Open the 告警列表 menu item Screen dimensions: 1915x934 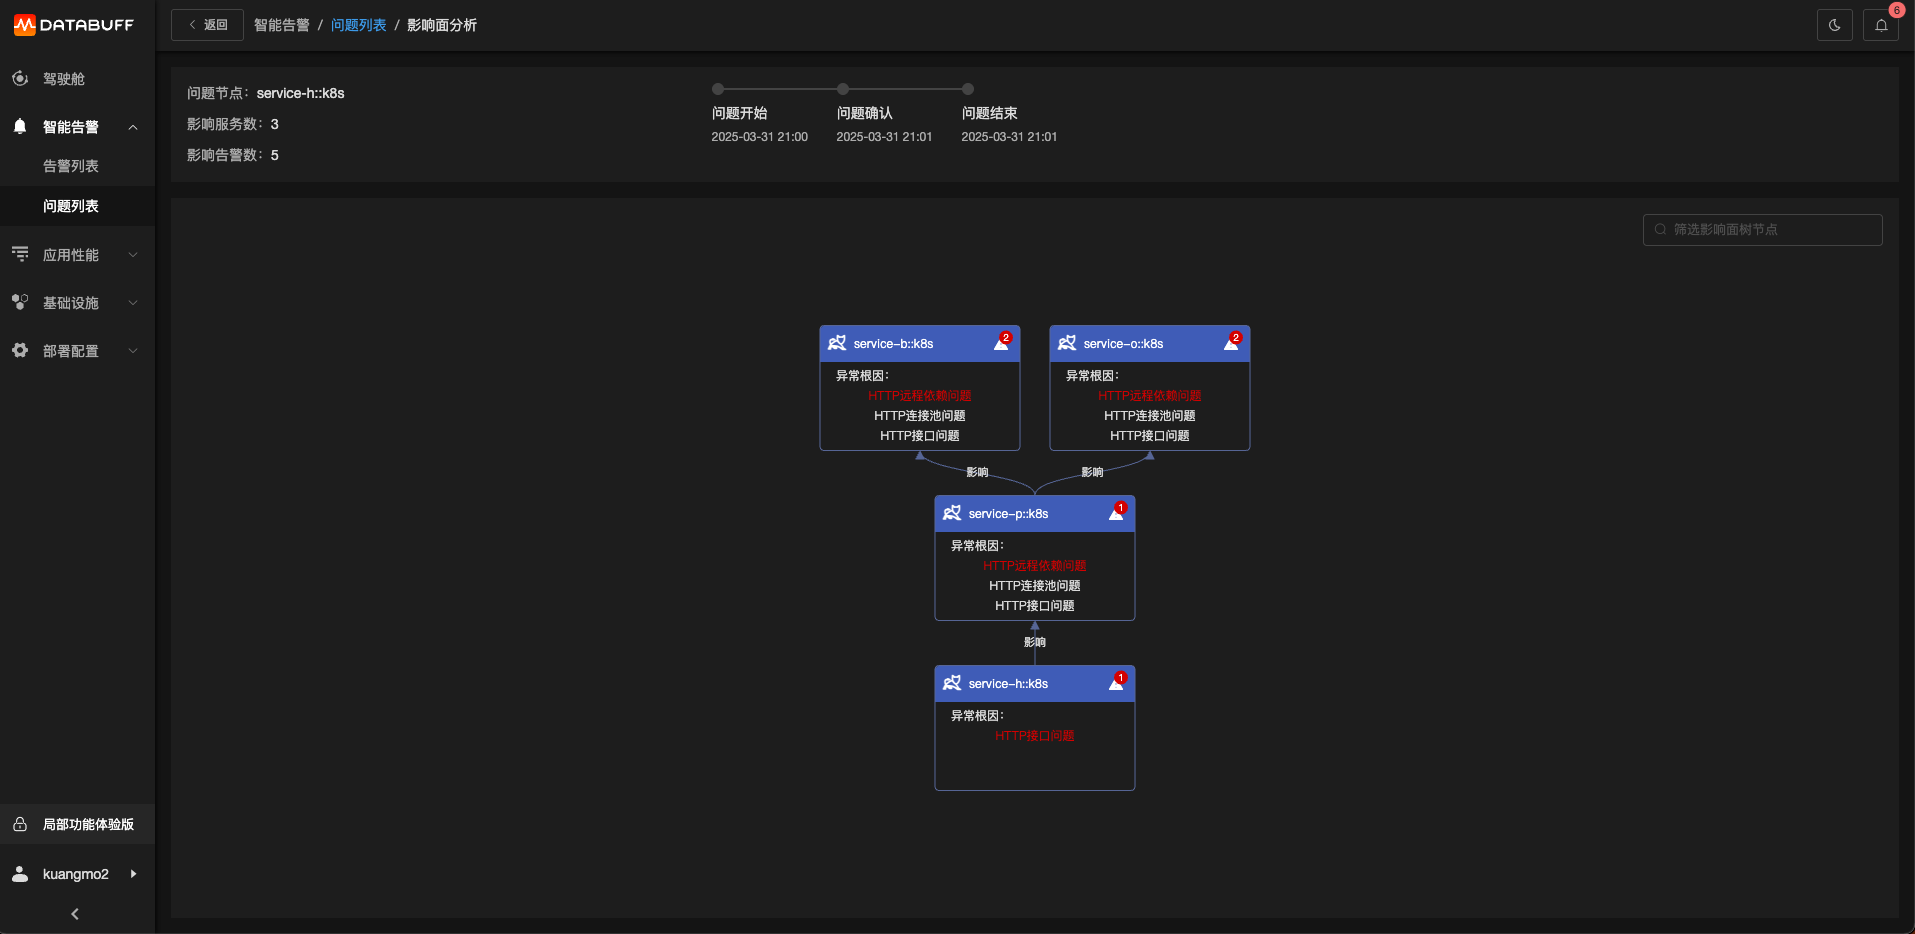click(x=71, y=166)
